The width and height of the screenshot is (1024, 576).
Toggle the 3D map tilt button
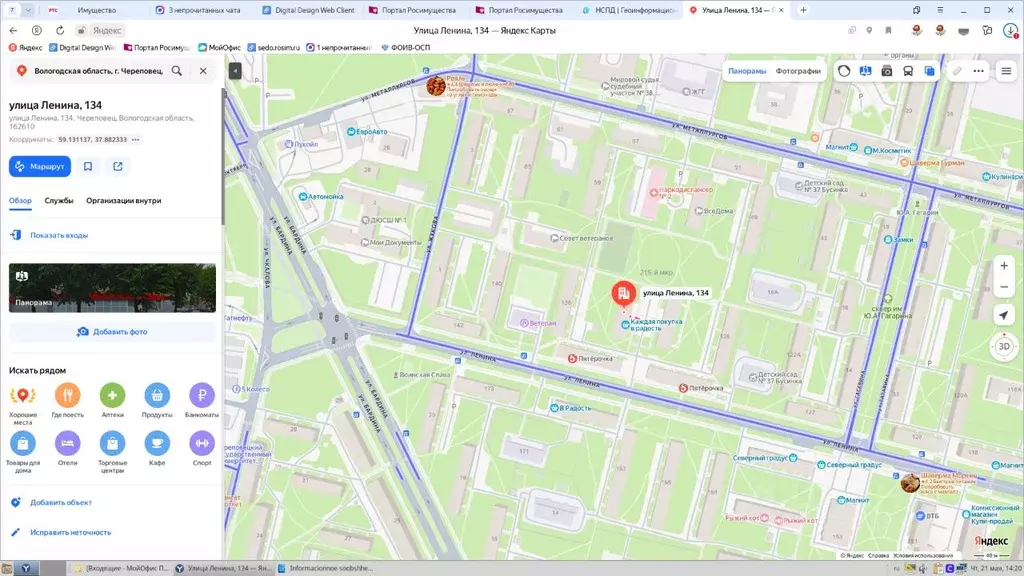[x=1004, y=347]
